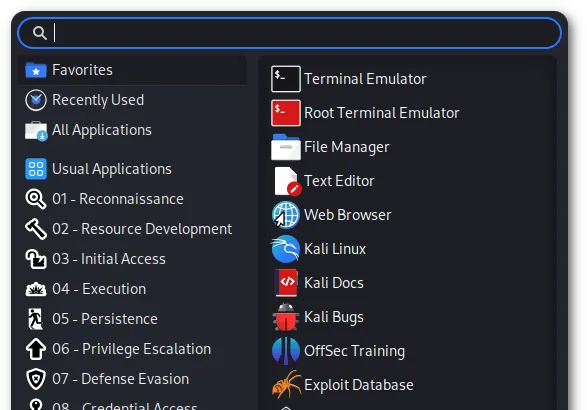Click the Web Browser globe icon
This screenshot has width=587, height=410.
[x=286, y=215]
